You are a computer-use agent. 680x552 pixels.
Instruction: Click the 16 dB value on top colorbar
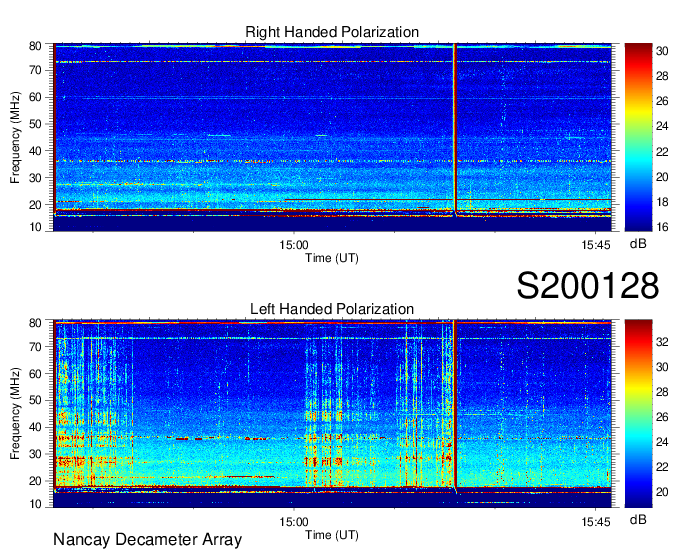[662, 227]
